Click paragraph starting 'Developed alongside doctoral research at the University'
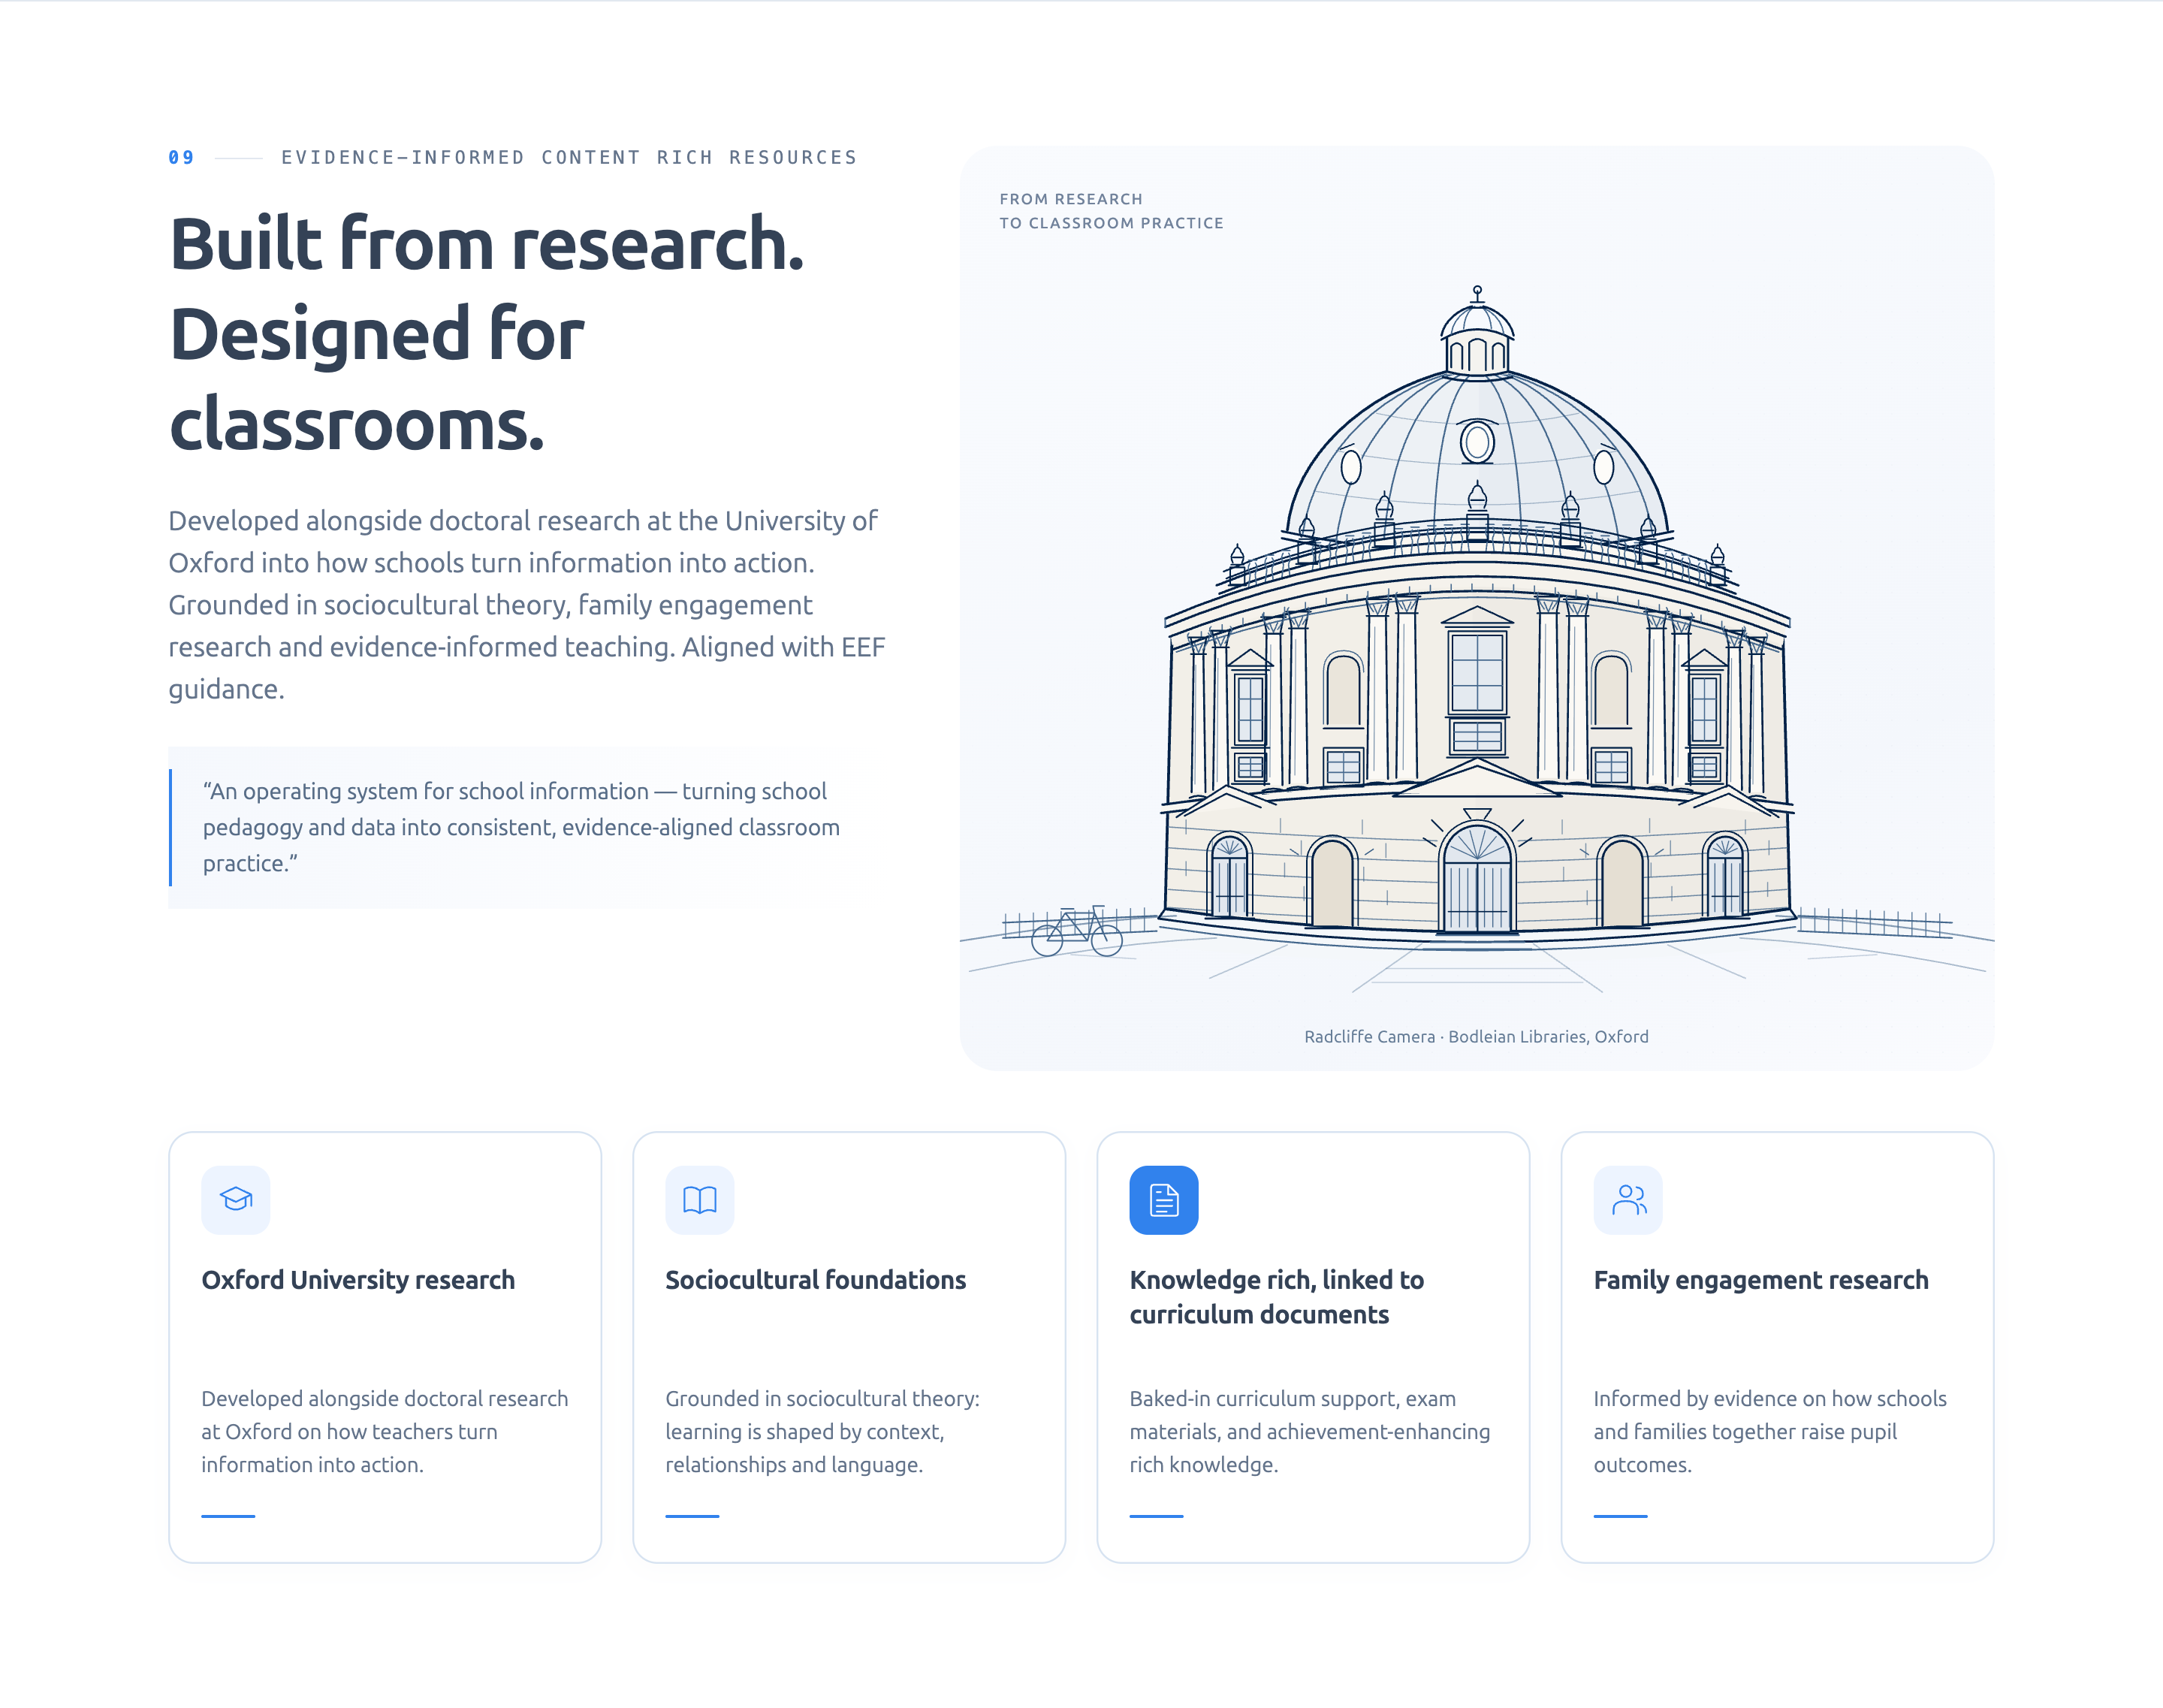Viewport: 2163px width, 1708px height. [527, 604]
